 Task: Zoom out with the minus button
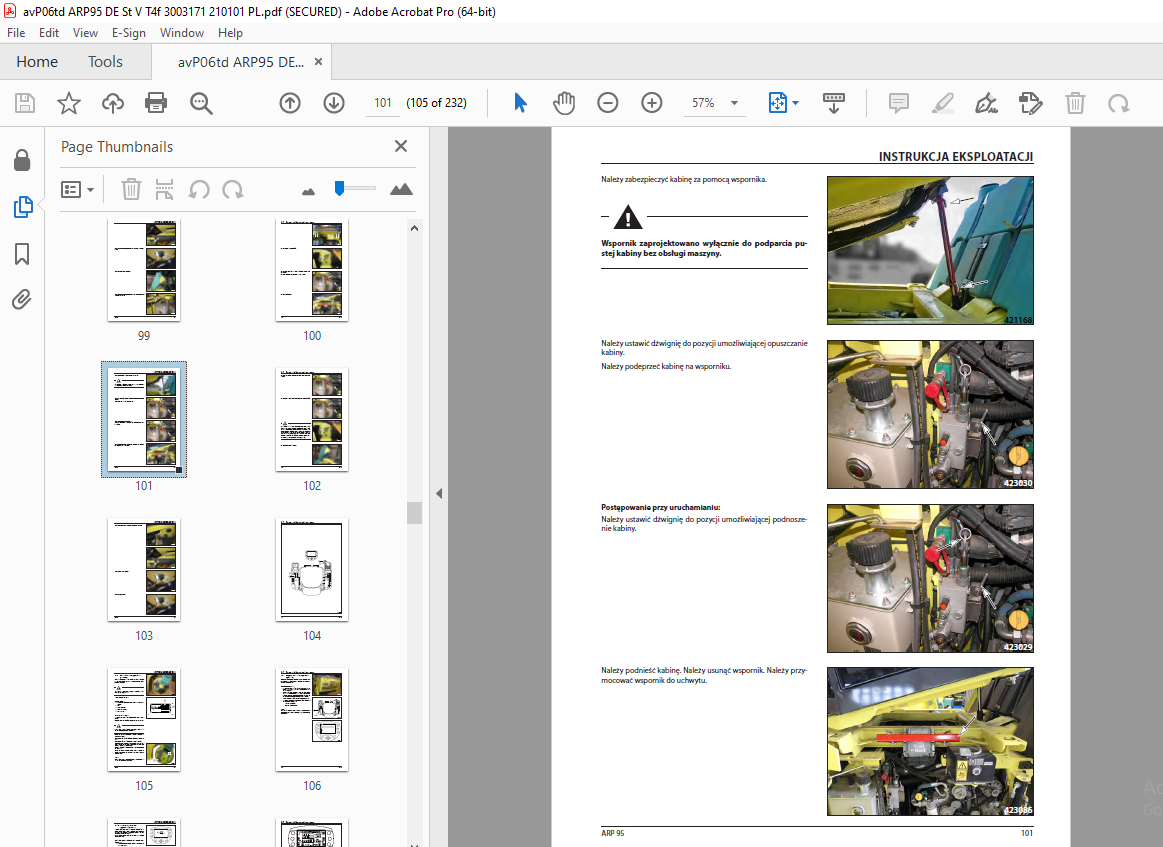click(x=607, y=103)
